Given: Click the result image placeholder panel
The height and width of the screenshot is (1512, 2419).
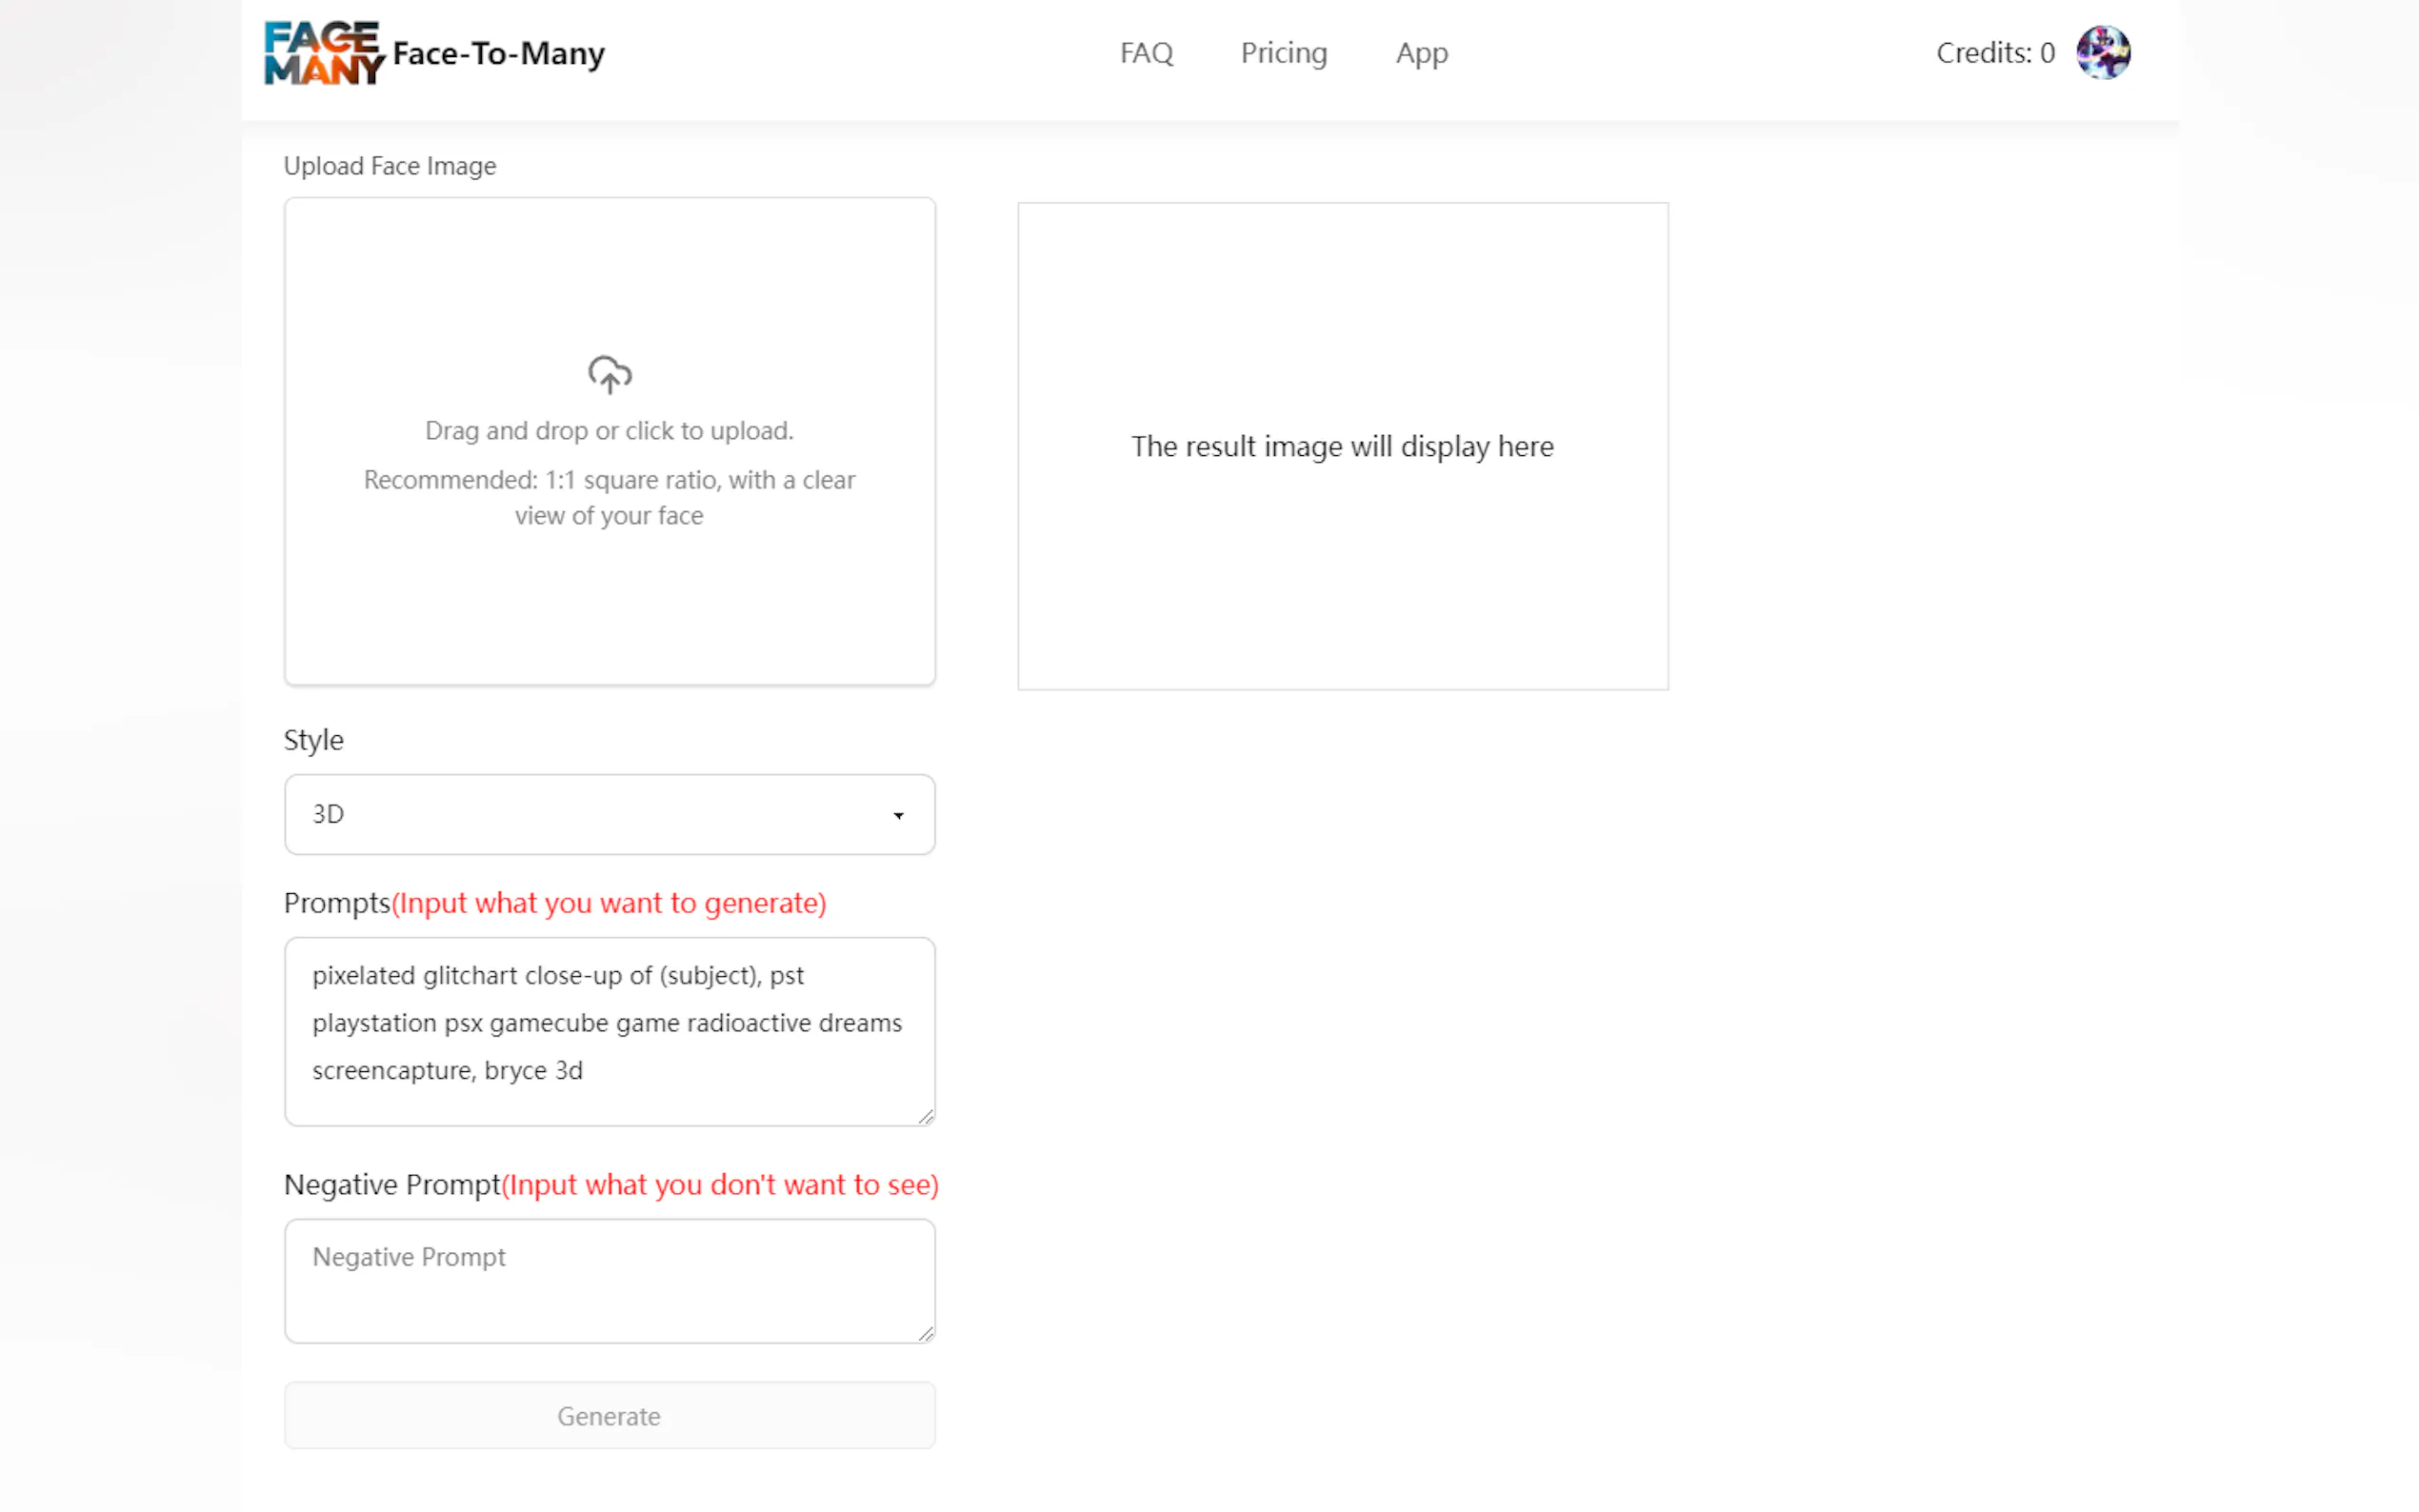Looking at the screenshot, I should point(1342,446).
